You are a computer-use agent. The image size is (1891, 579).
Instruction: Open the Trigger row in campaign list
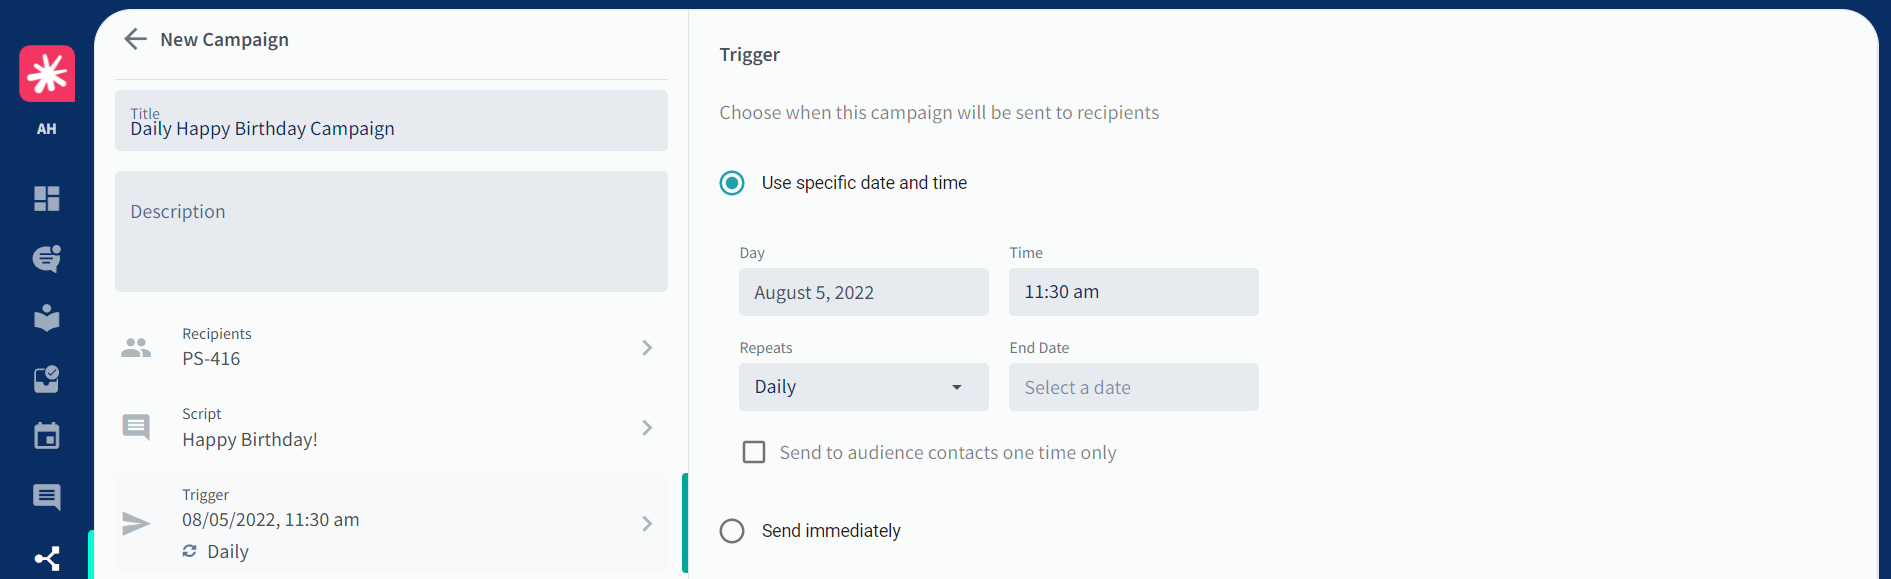(x=391, y=523)
